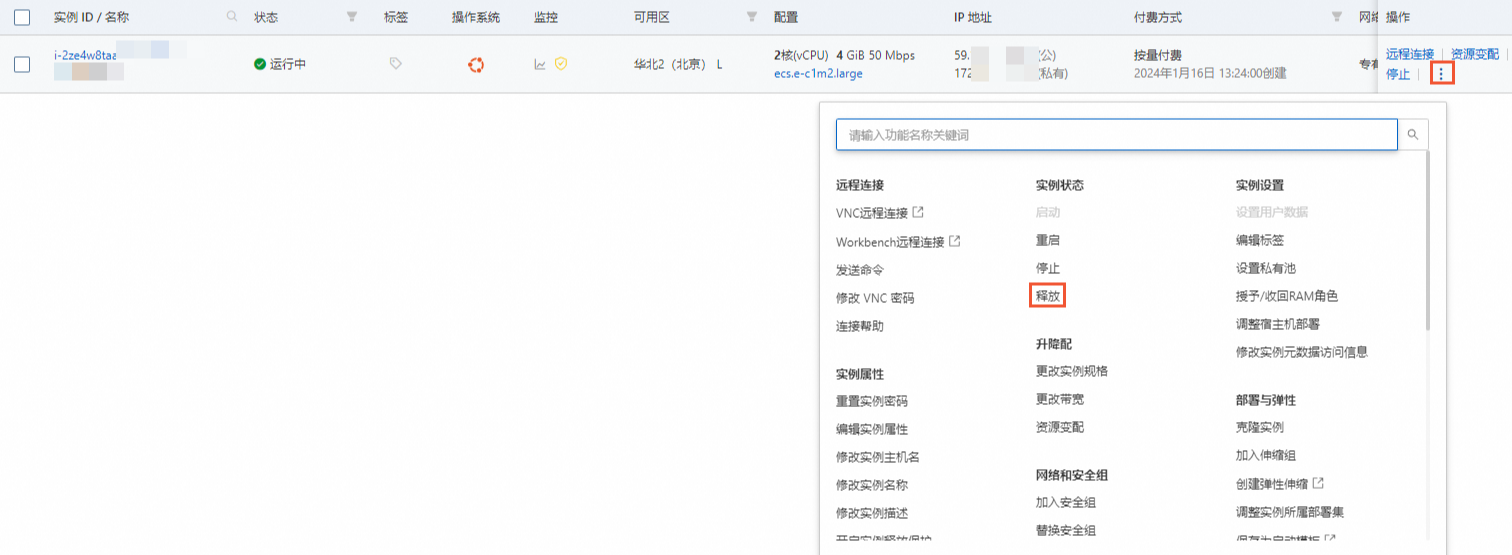Click search icon in instance ID column header
This screenshot has height=555, width=1512.
pos(232,17)
